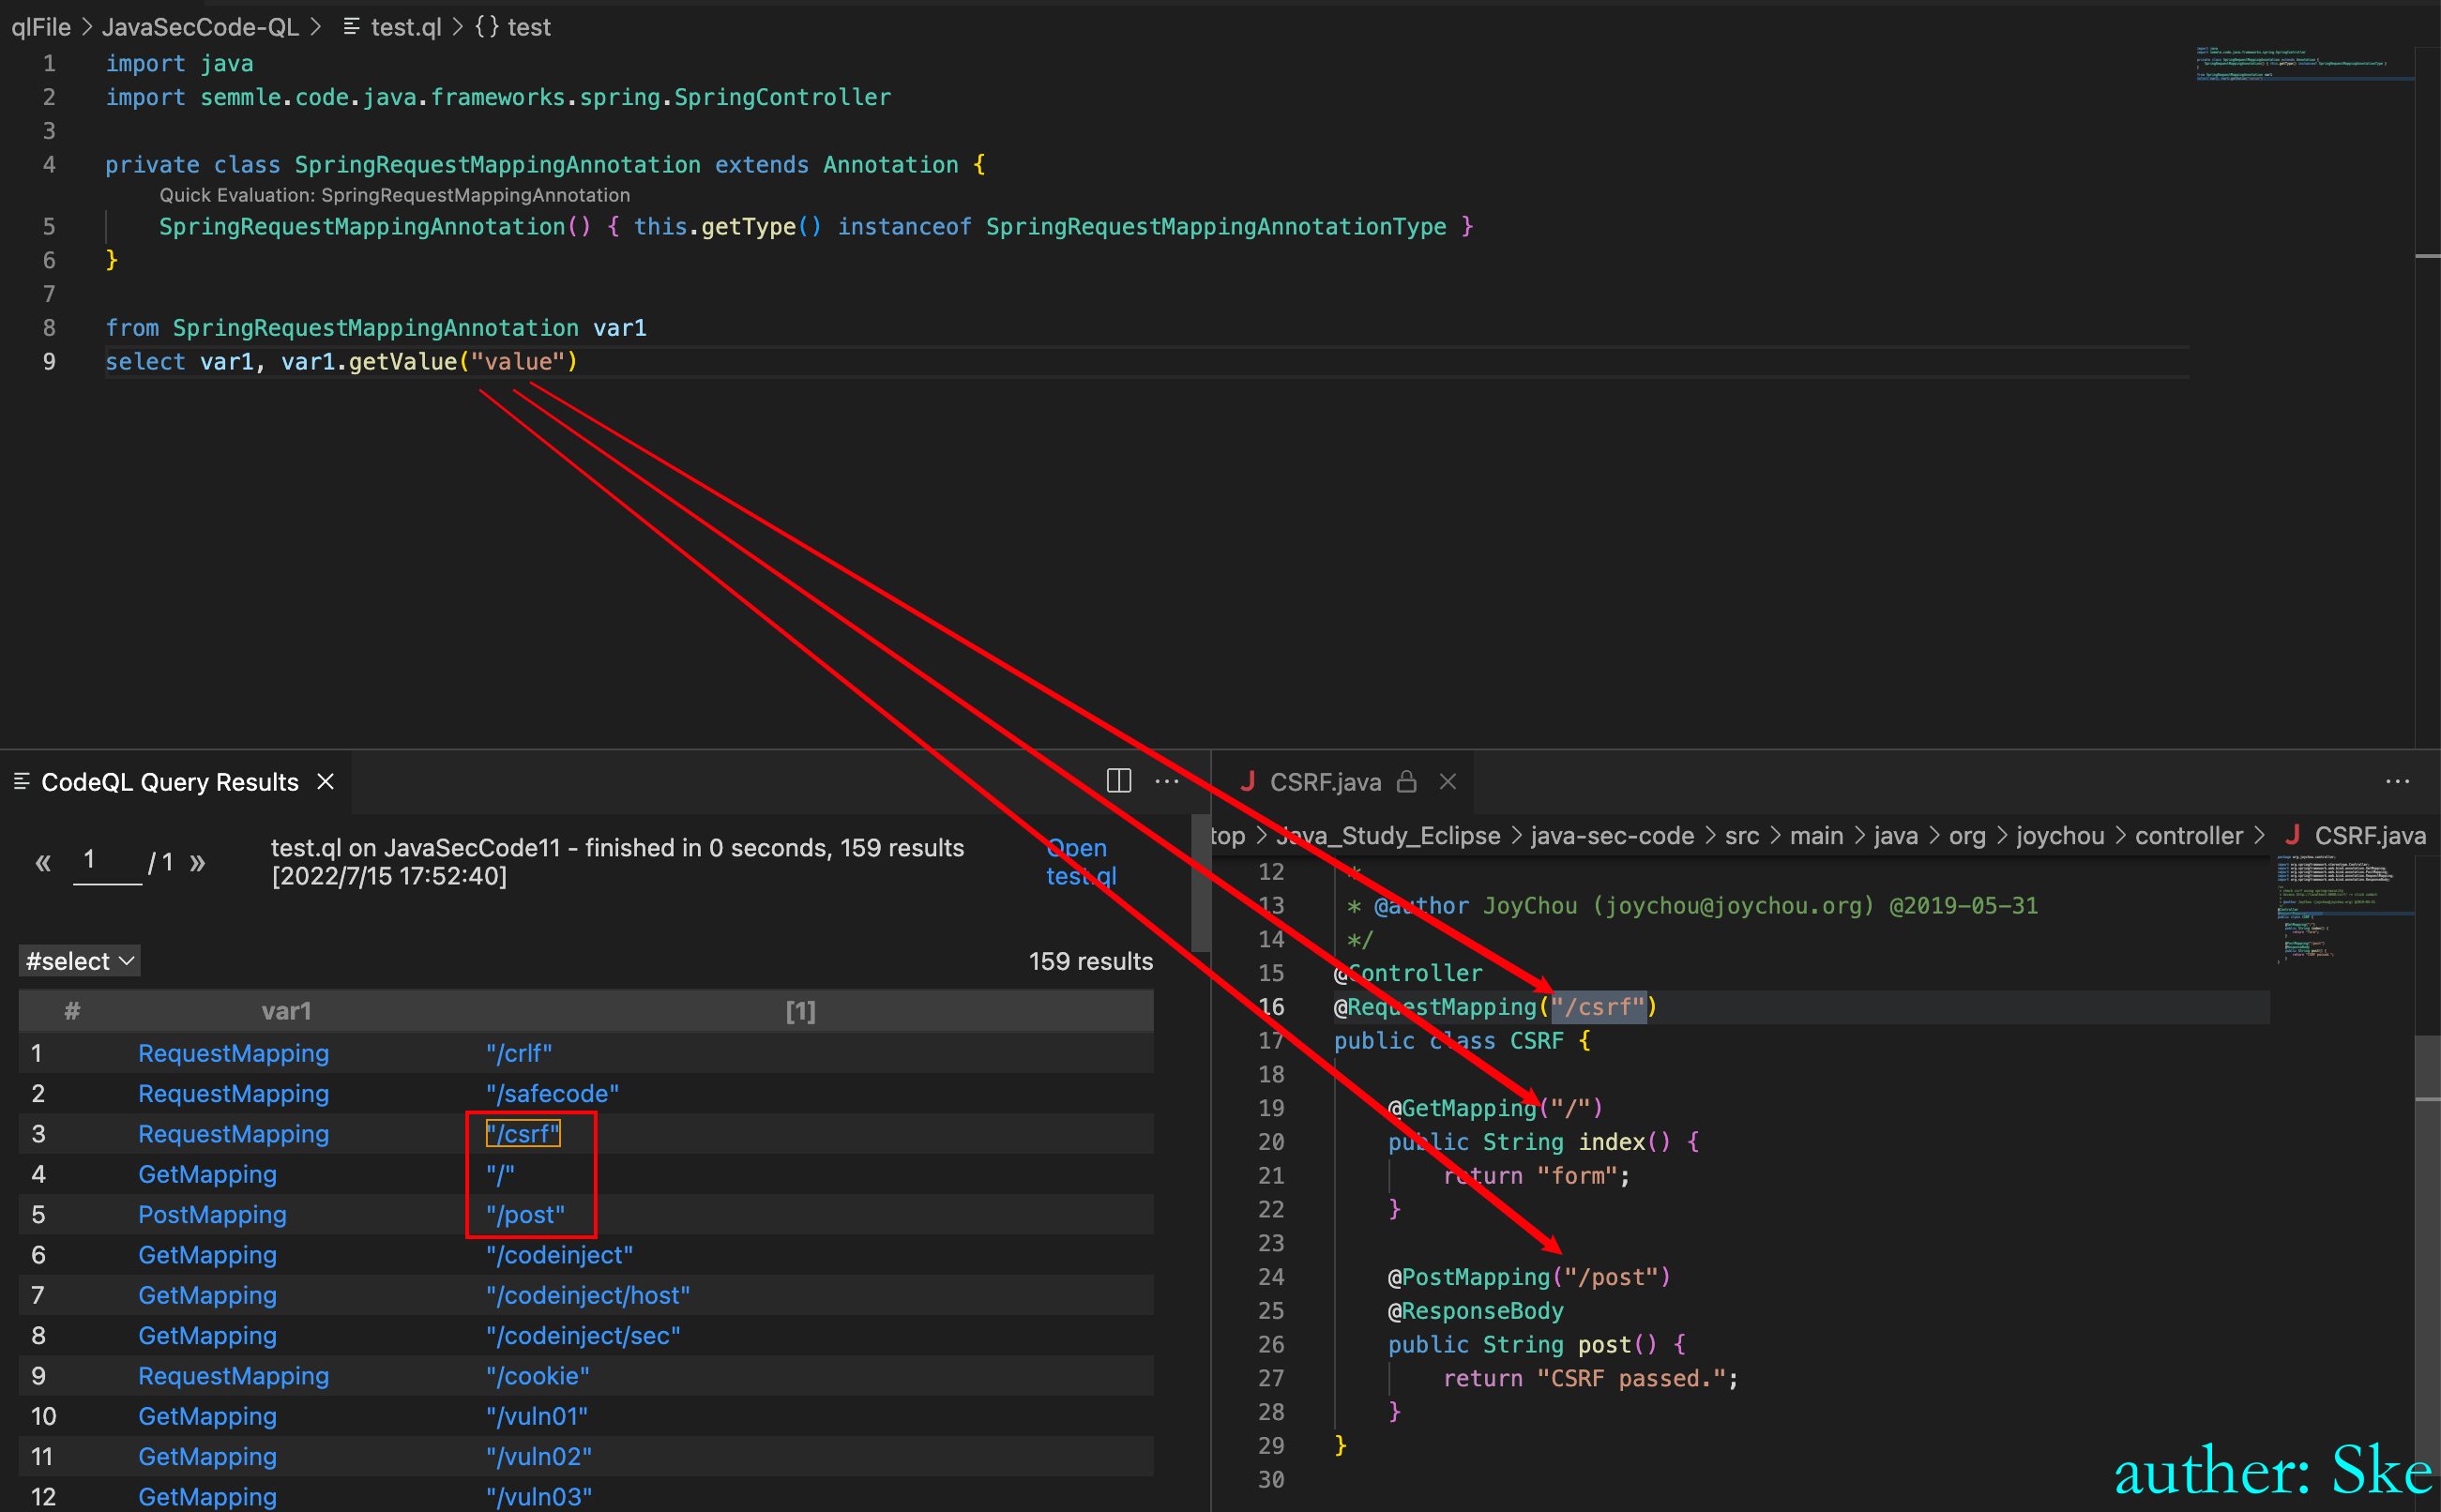Open "/csrf" value link

[x=523, y=1134]
